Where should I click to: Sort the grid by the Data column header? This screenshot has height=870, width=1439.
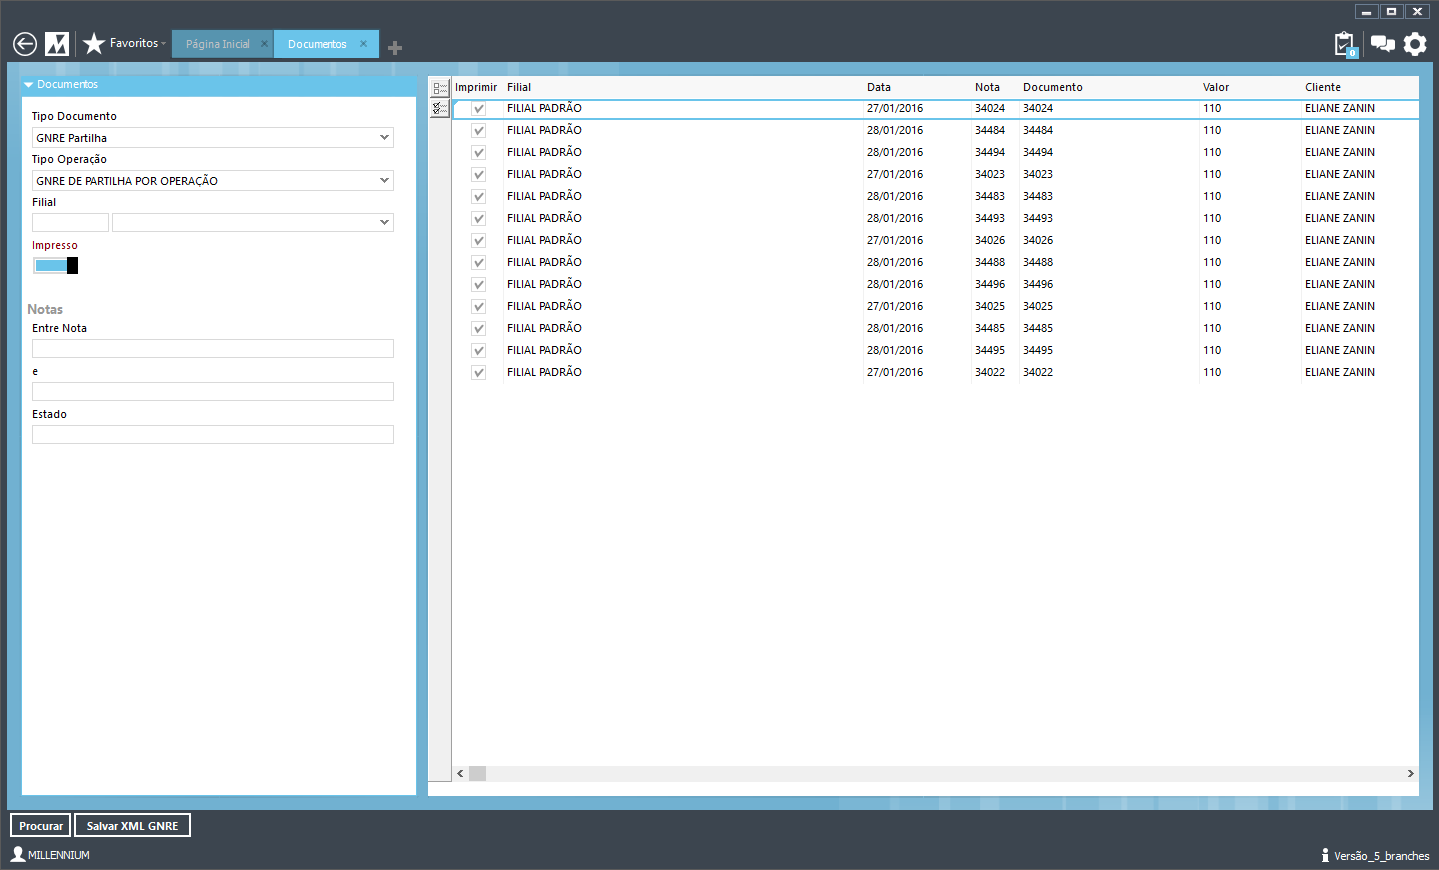[x=879, y=88]
